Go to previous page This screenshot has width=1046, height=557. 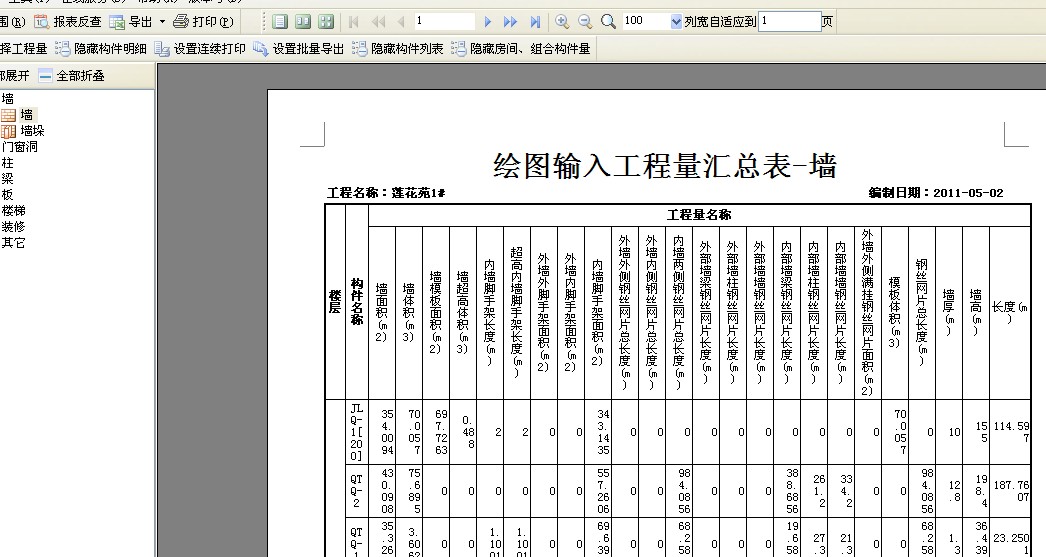pyautogui.click(x=401, y=22)
